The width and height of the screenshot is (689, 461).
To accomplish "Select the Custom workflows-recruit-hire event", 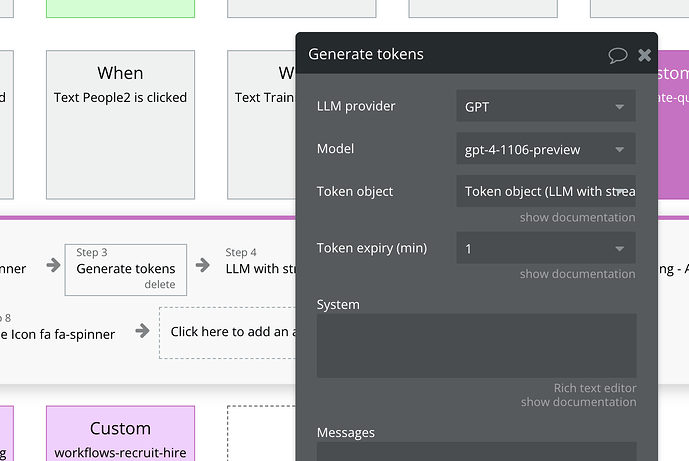I will click(x=120, y=438).
